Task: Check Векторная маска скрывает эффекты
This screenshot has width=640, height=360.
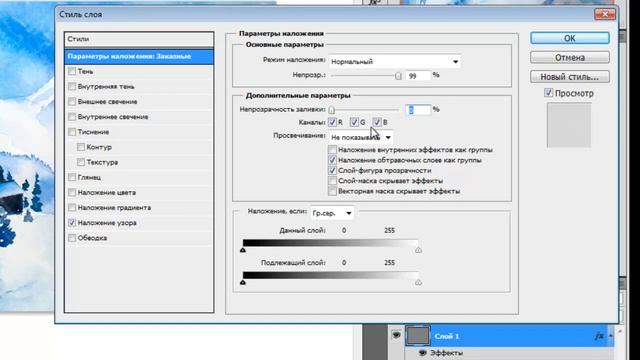Action: tap(332, 191)
